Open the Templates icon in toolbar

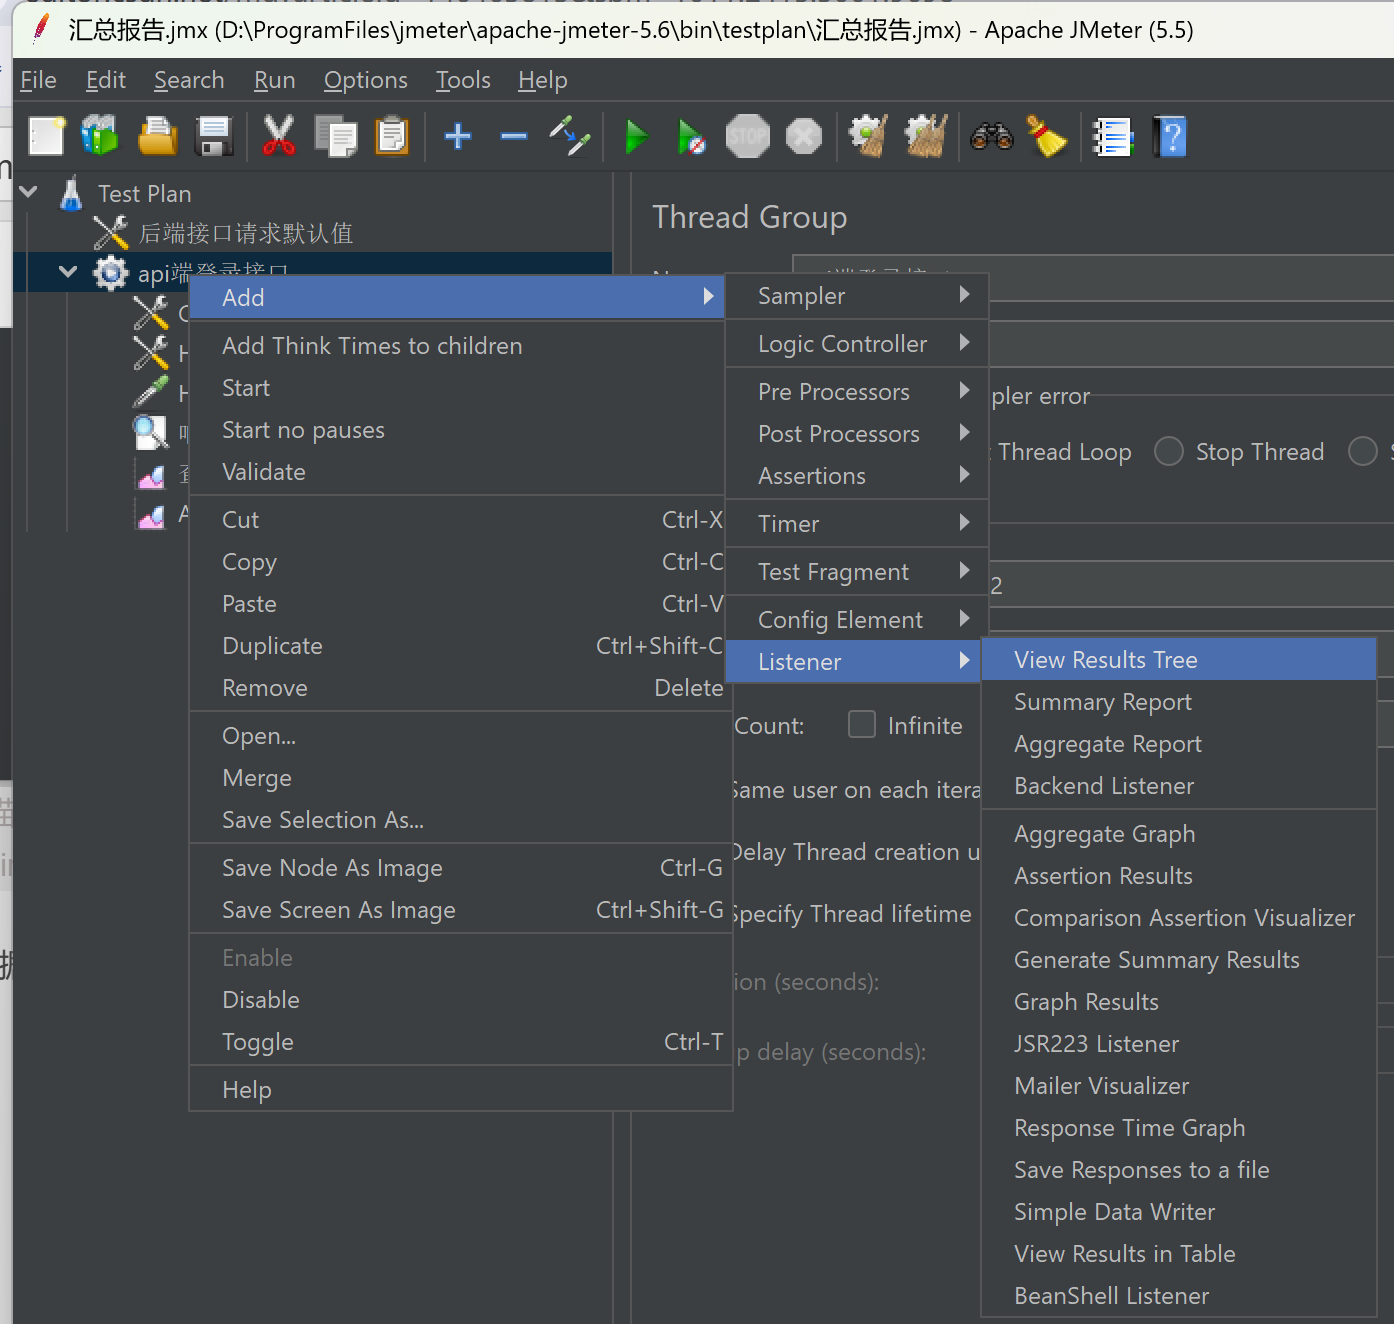click(100, 137)
